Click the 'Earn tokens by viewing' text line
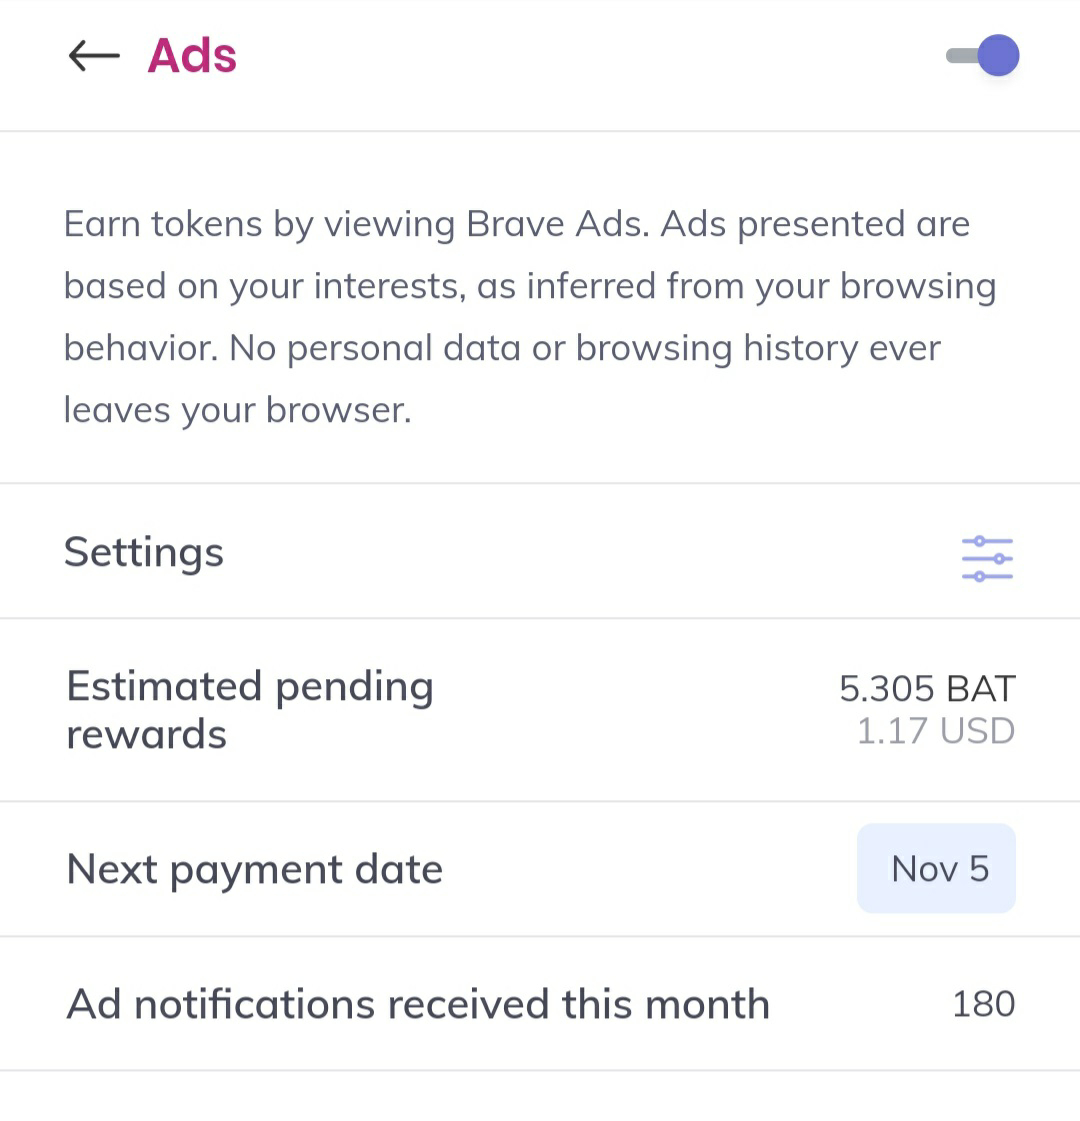Viewport: 1080px width, 1121px height. pos(517,224)
